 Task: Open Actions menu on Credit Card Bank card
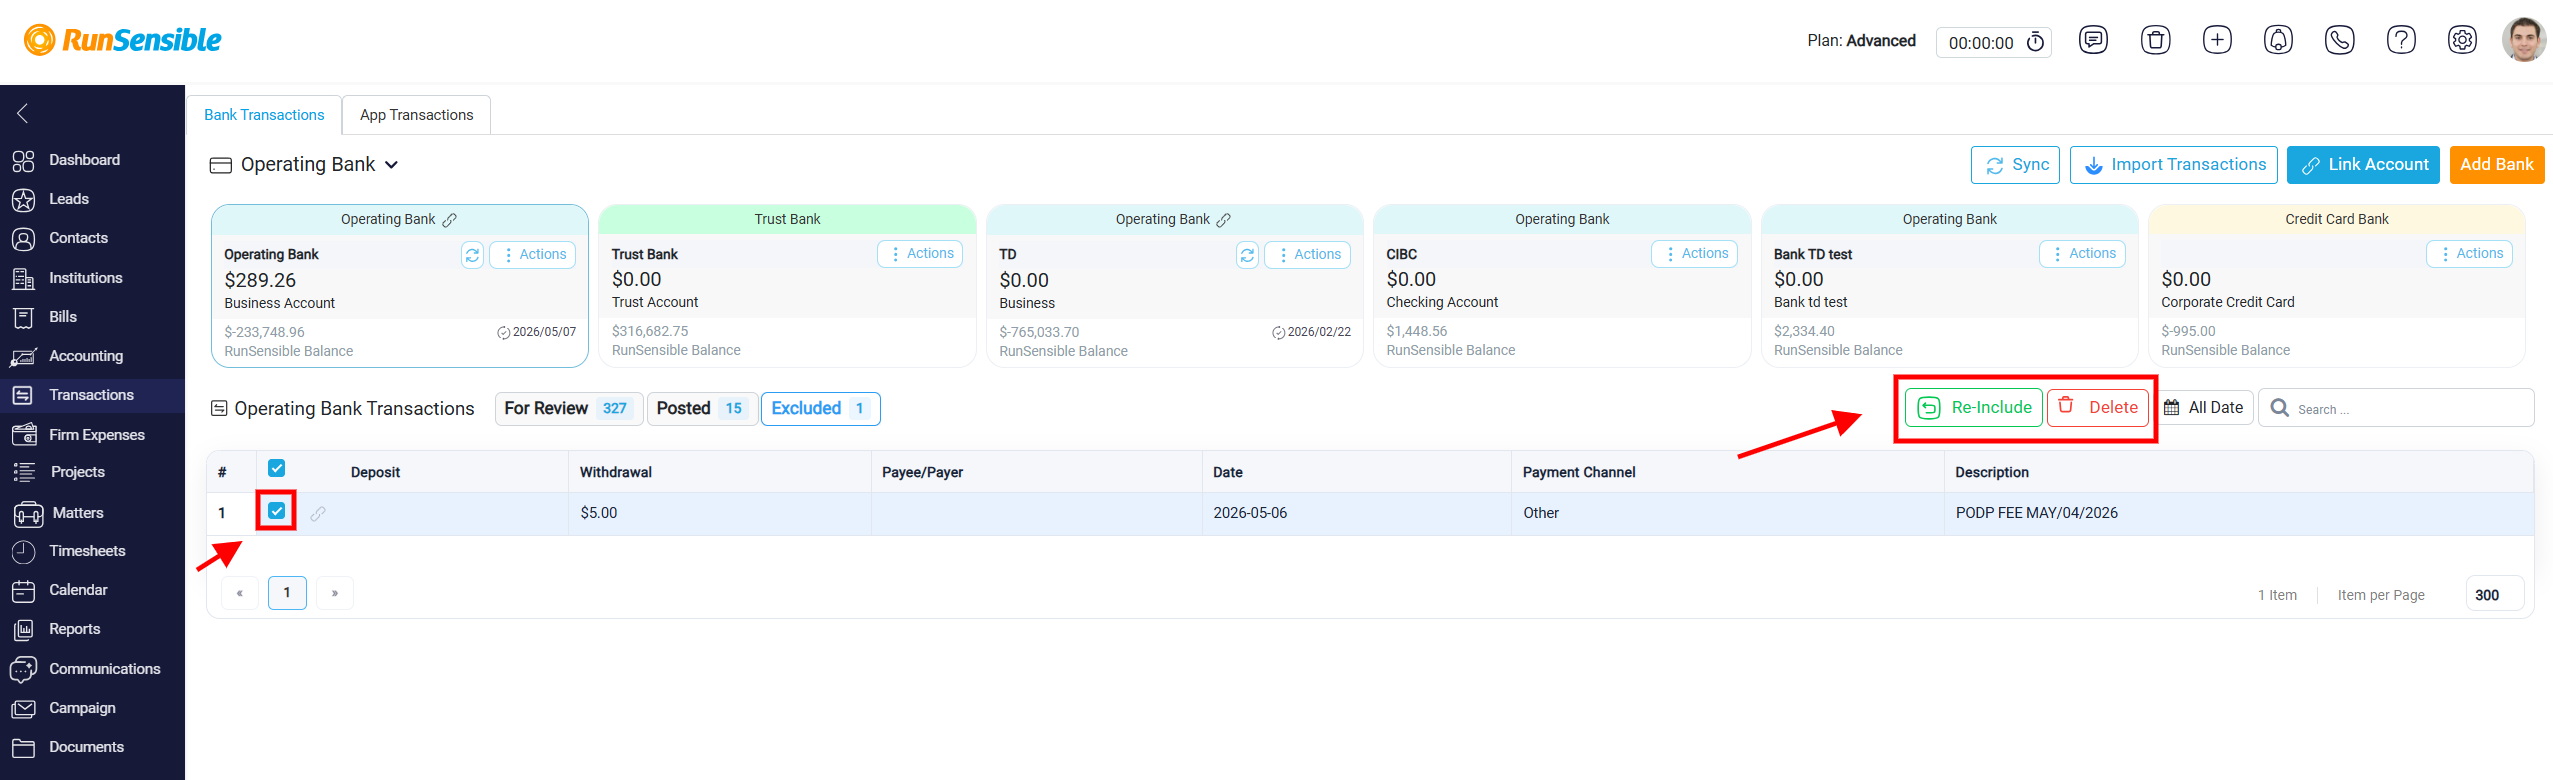2469,254
